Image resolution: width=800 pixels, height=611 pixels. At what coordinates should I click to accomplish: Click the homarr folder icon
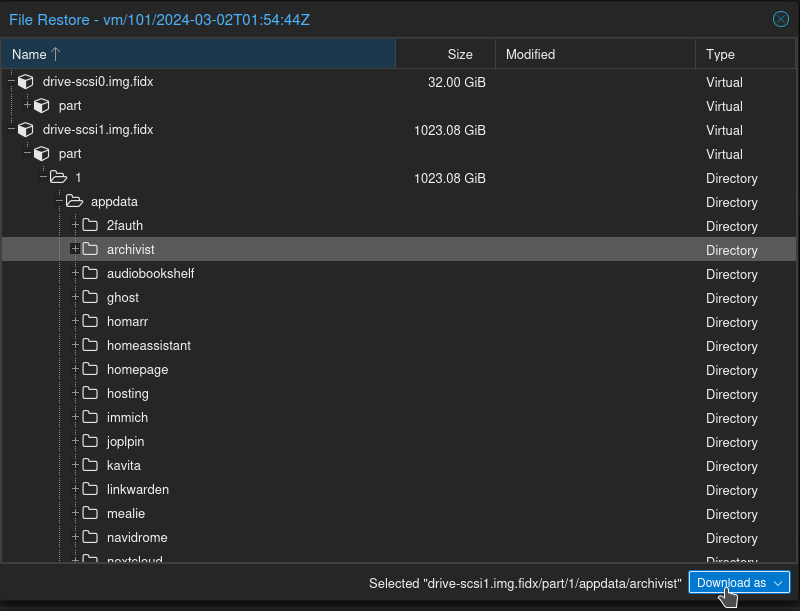coord(90,321)
